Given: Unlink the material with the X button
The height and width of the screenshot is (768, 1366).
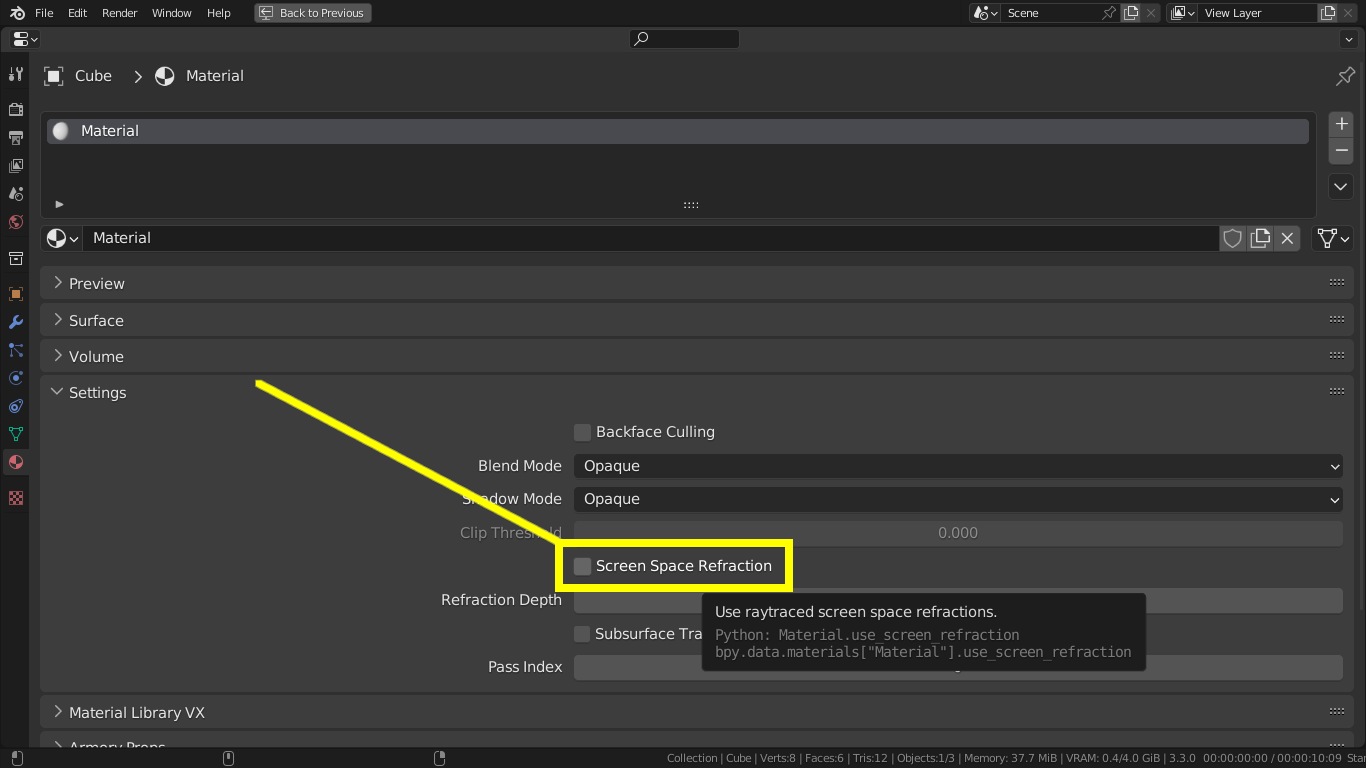Looking at the screenshot, I should point(1287,238).
